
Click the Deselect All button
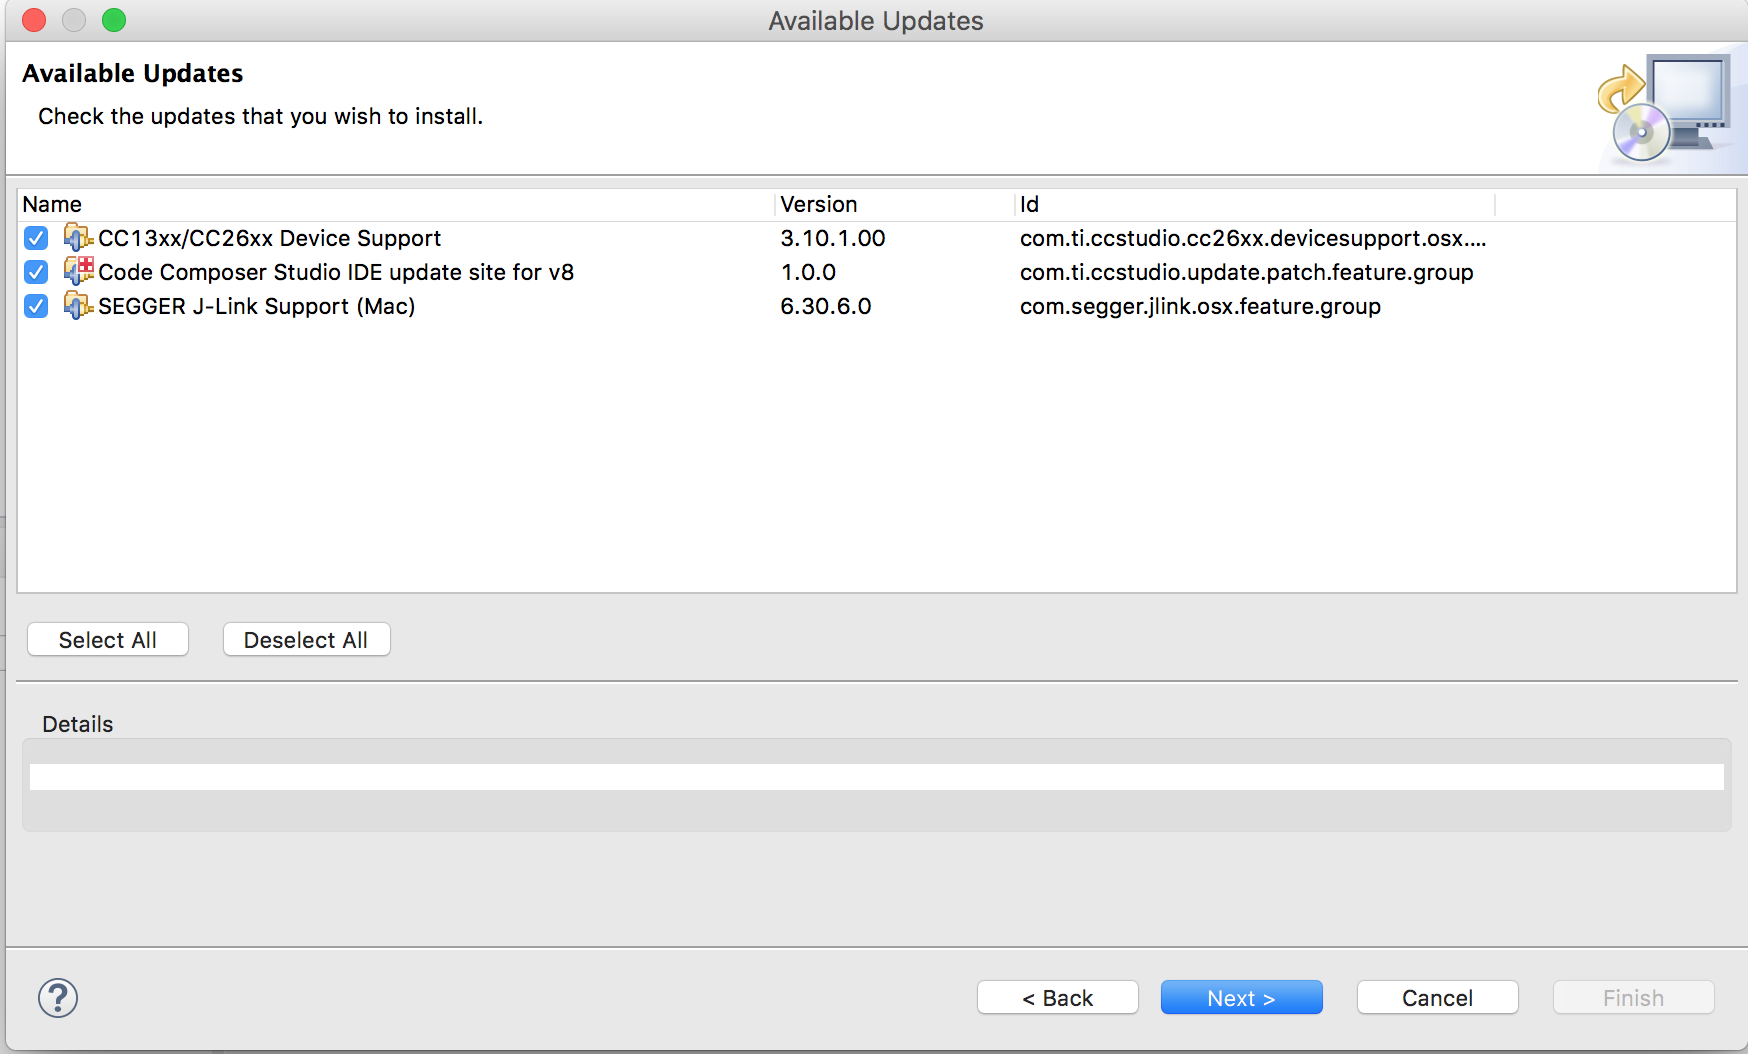point(306,640)
